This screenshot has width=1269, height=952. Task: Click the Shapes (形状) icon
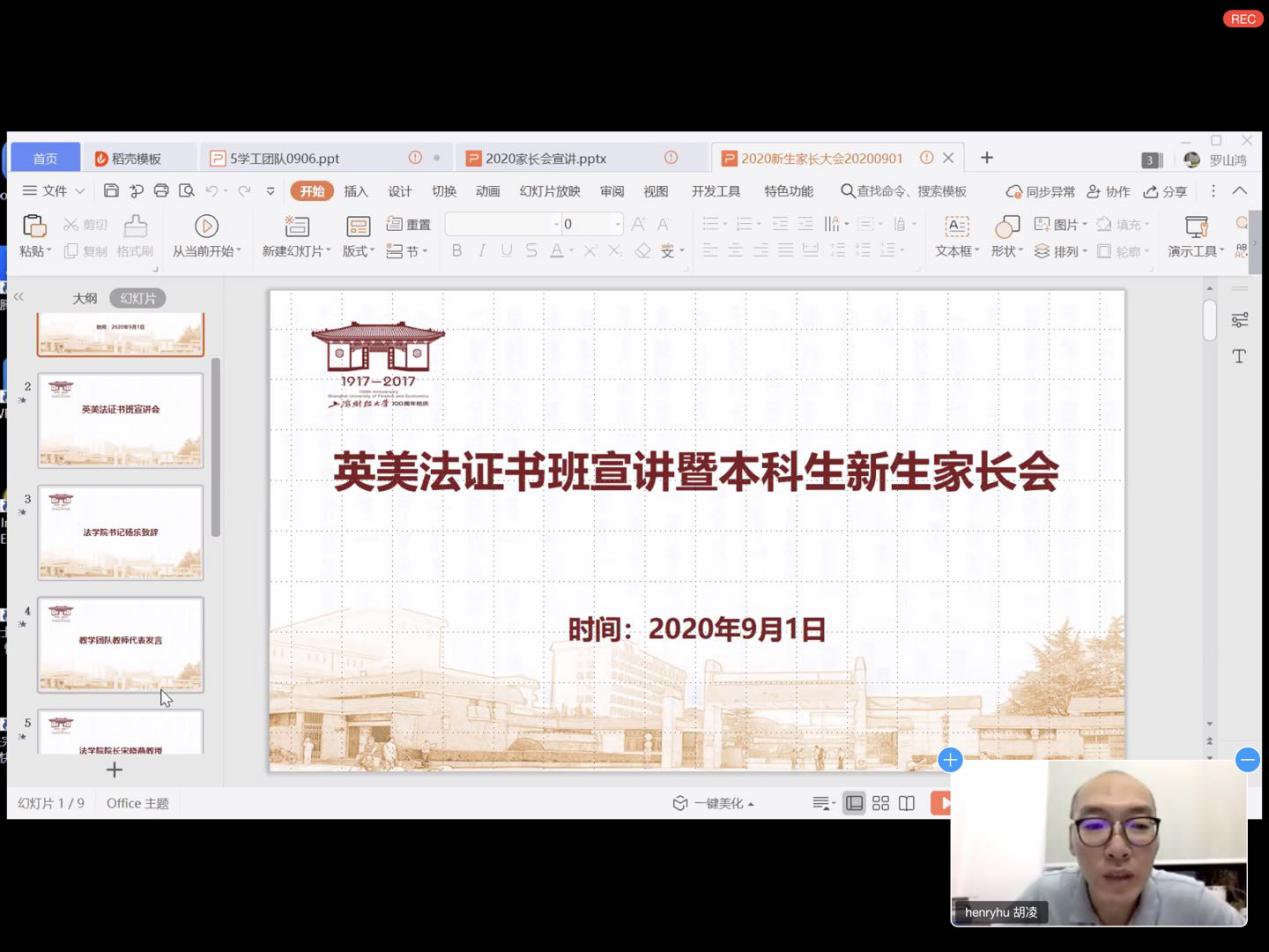(1006, 226)
